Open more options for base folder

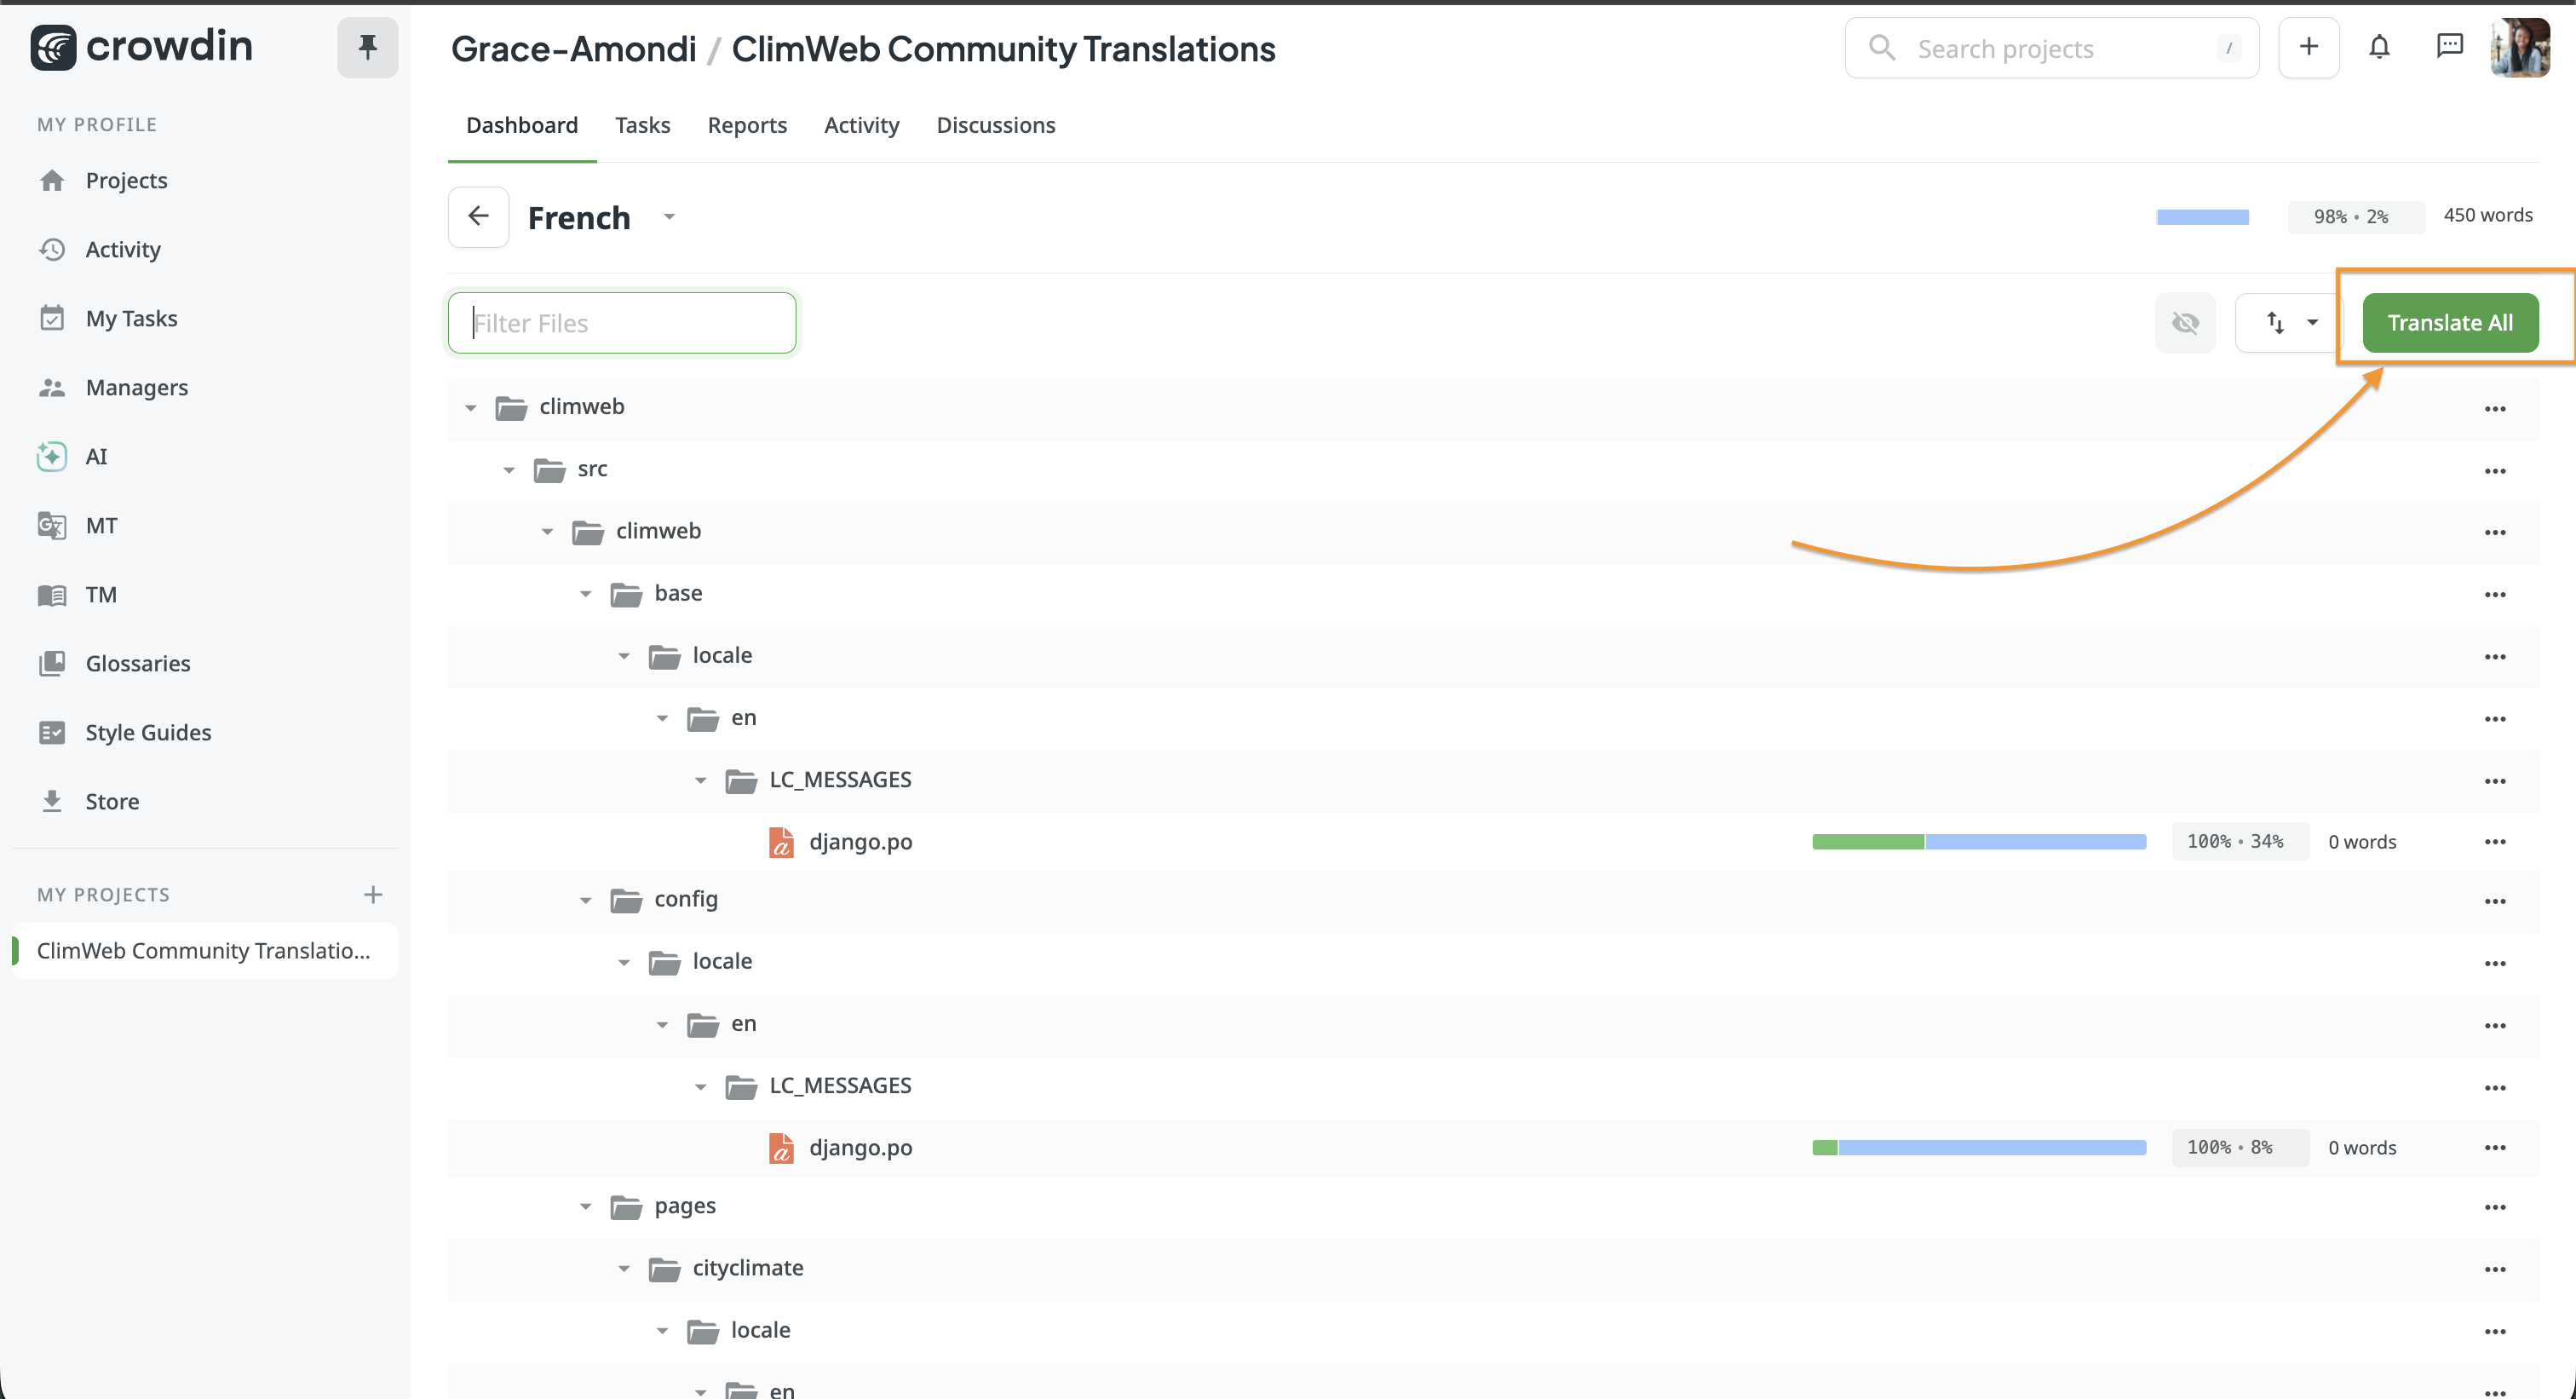(x=2495, y=595)
